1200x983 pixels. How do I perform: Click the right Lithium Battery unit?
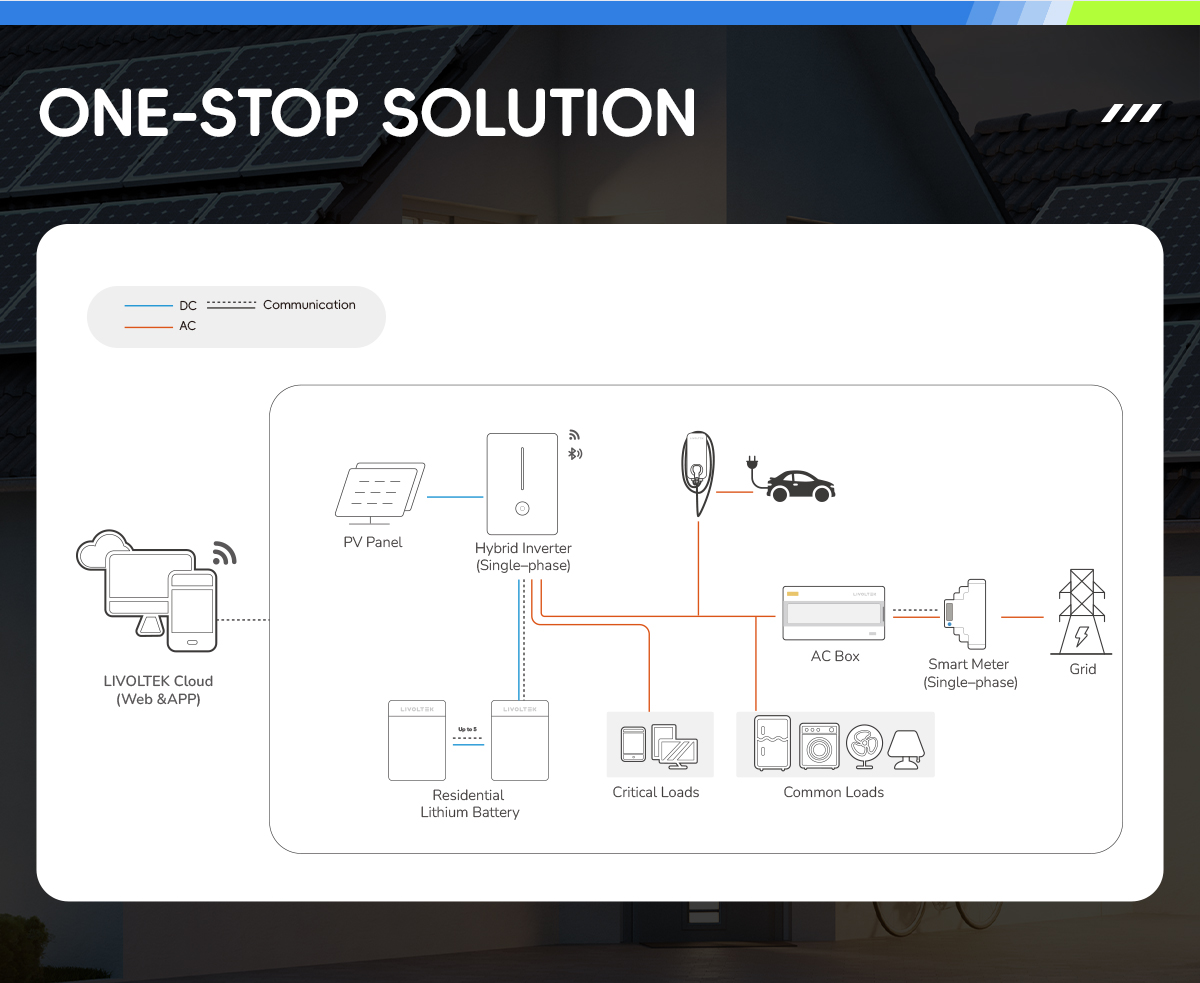[520, 740]
